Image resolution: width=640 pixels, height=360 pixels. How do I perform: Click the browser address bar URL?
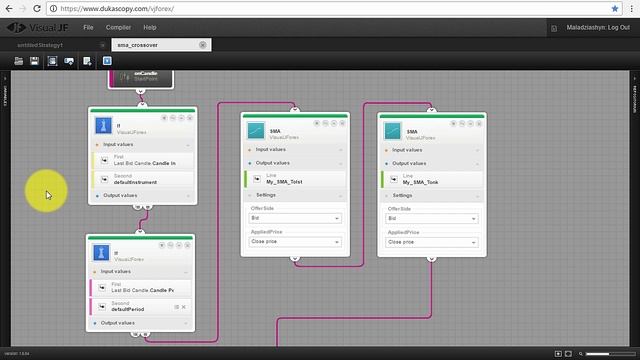click(118, 9)
